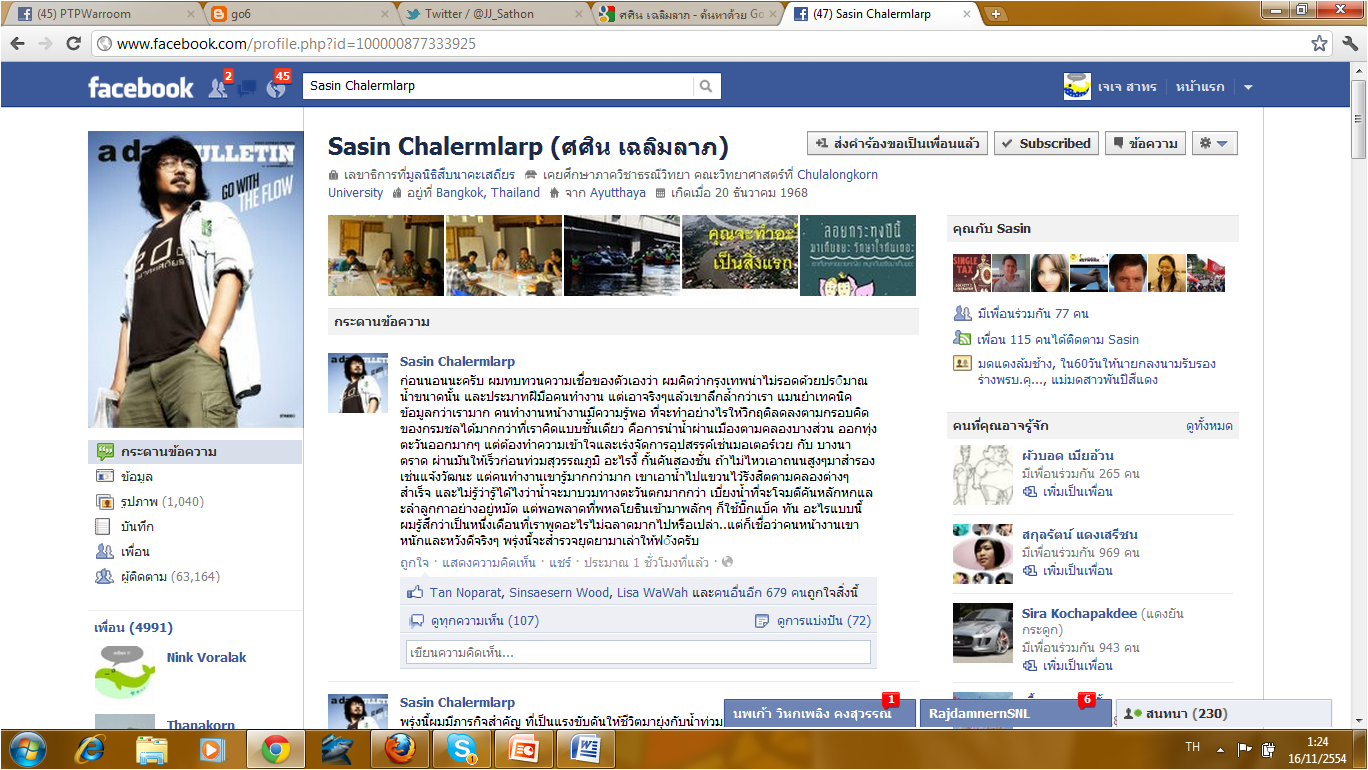Image resolution: width=1368 pixels, height=770 pixels.
Task: Add Sira Kochapakdee as friend
Action: [1077, 665]
